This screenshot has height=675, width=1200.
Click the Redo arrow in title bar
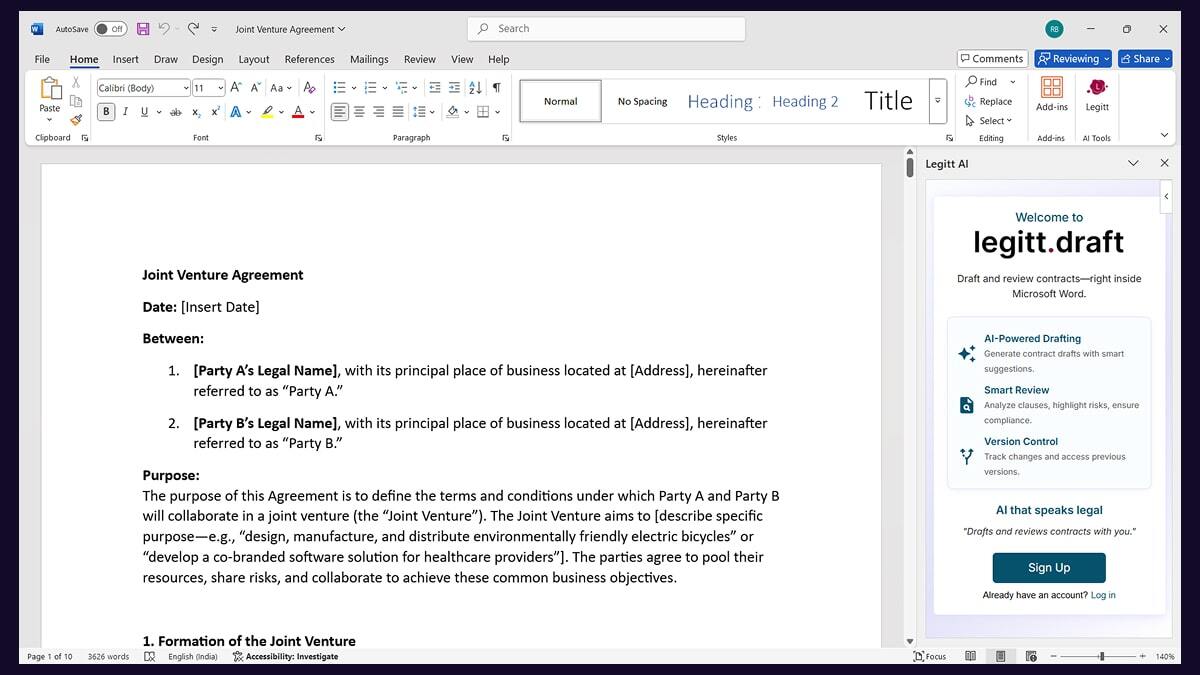(193, 29)
